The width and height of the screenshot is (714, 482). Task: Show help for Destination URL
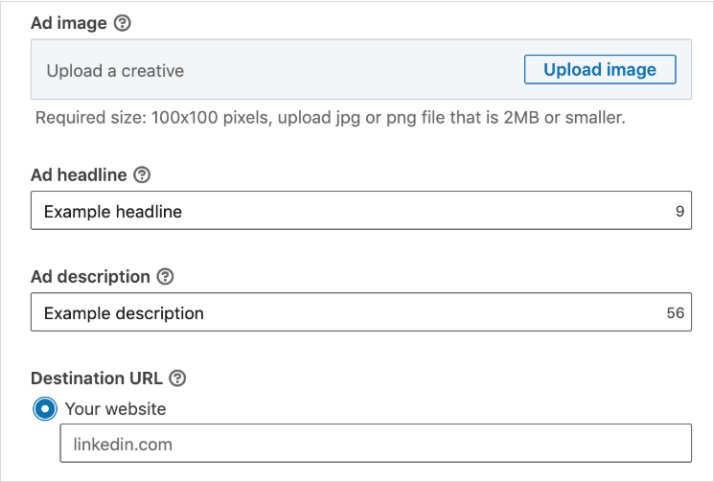coord(177,378)
